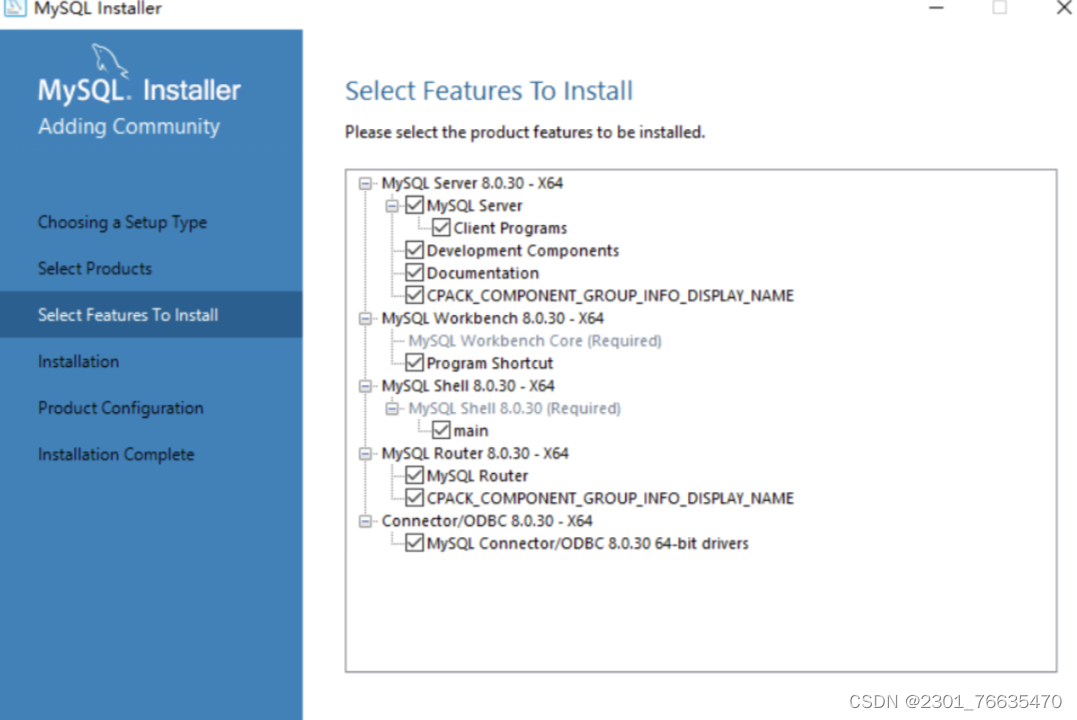Minimize the MySQL Installer window
The image size is (1077, 720).
pyautogui.click(x=936, y=8)
